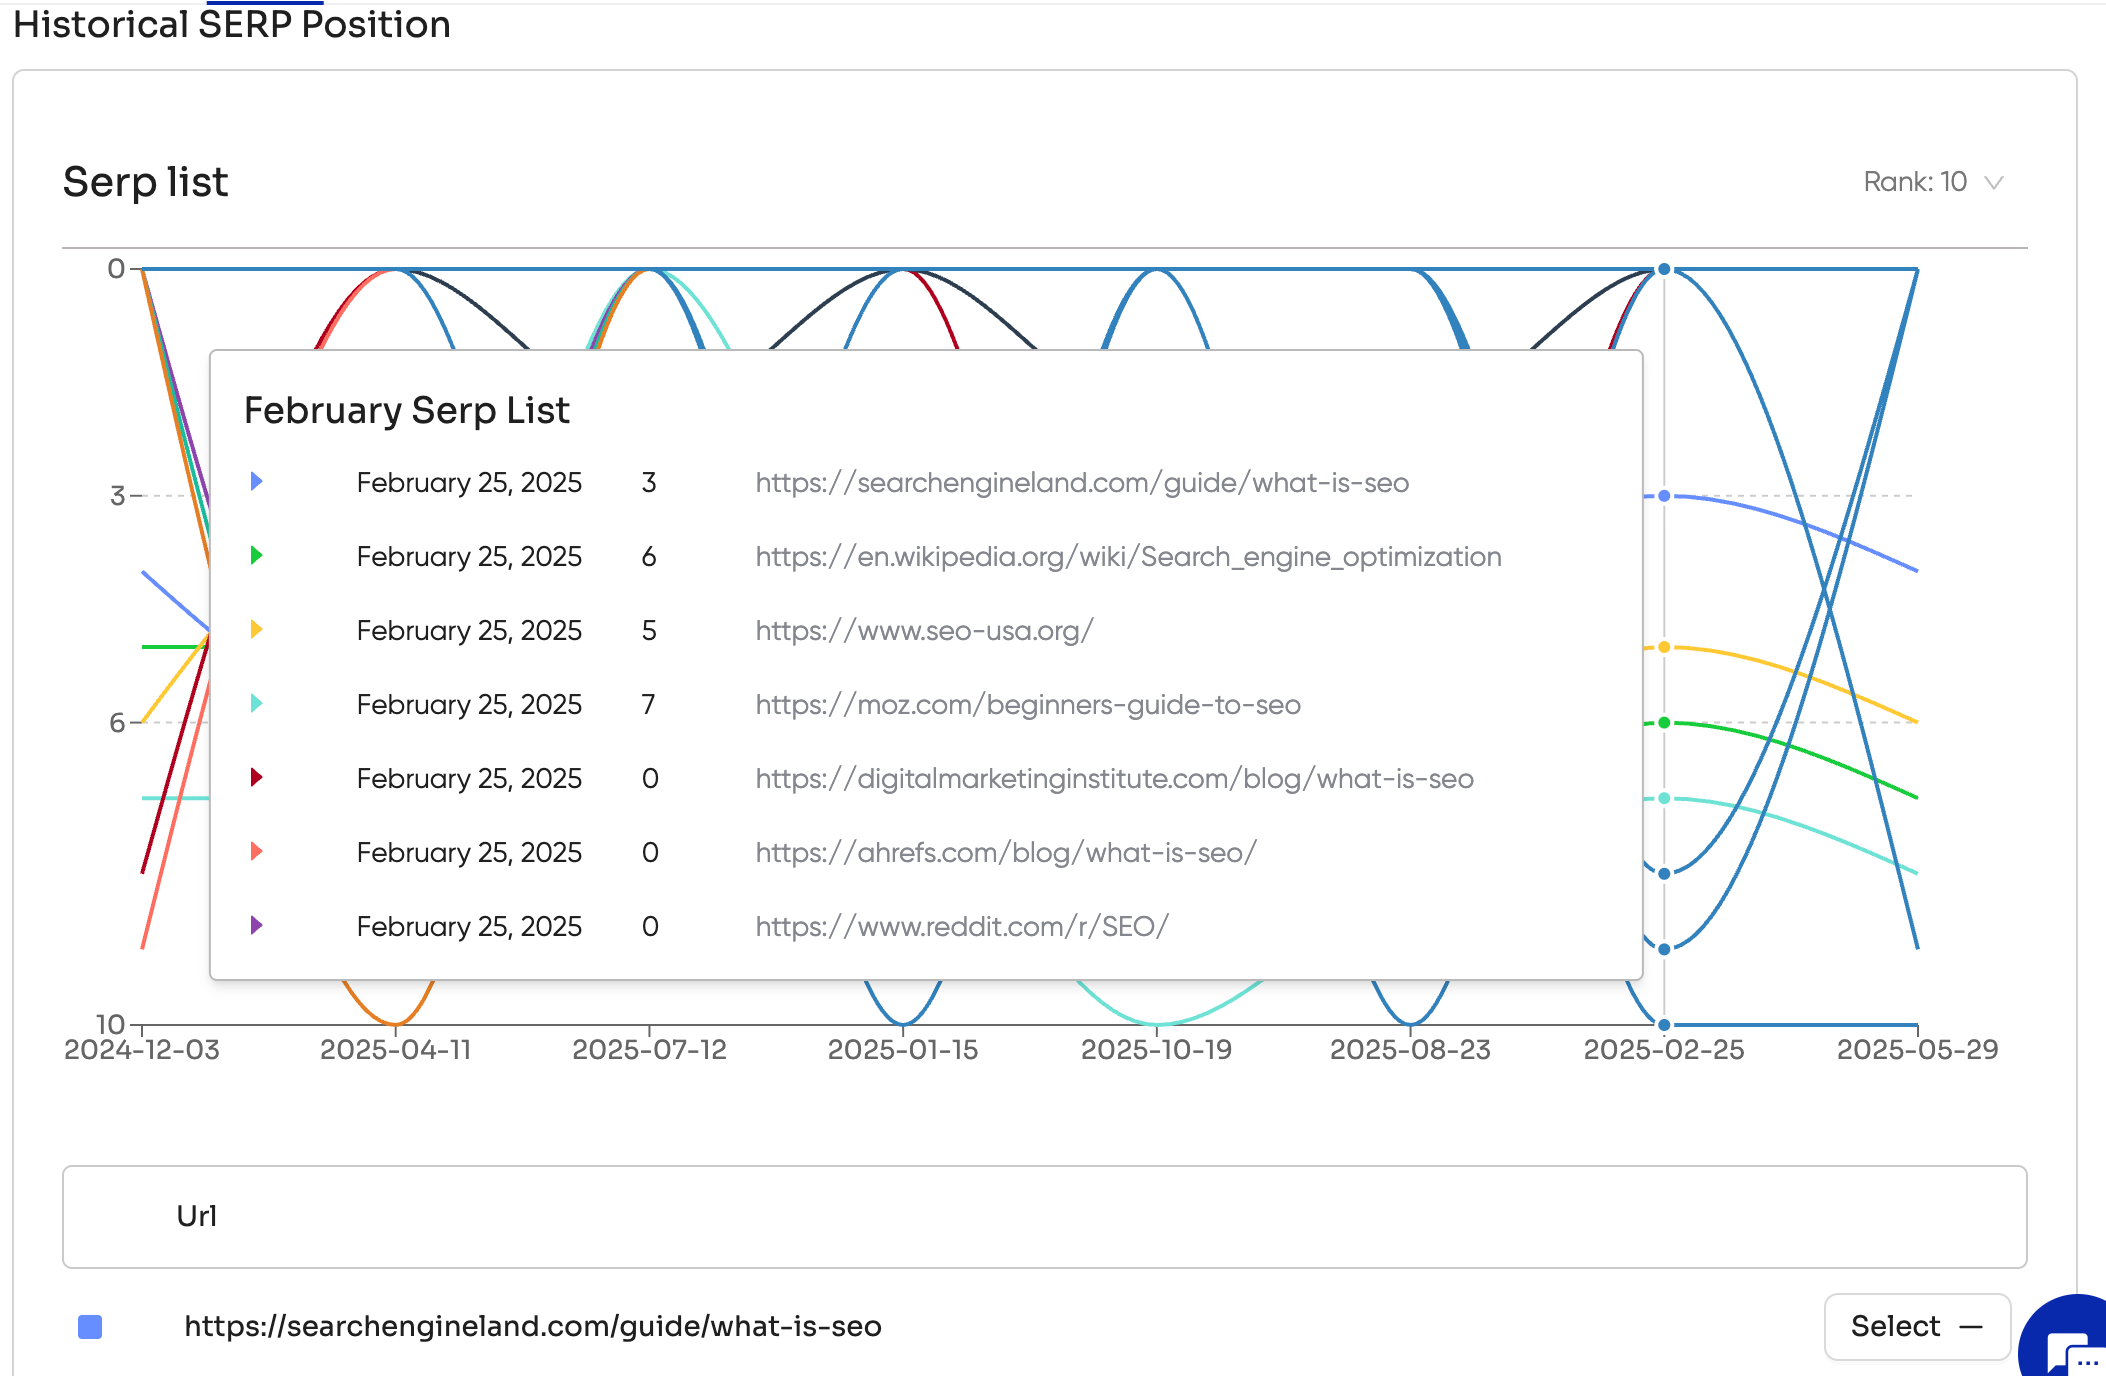Click the 2025-02-25 top data point

[x=1664, y=269]
